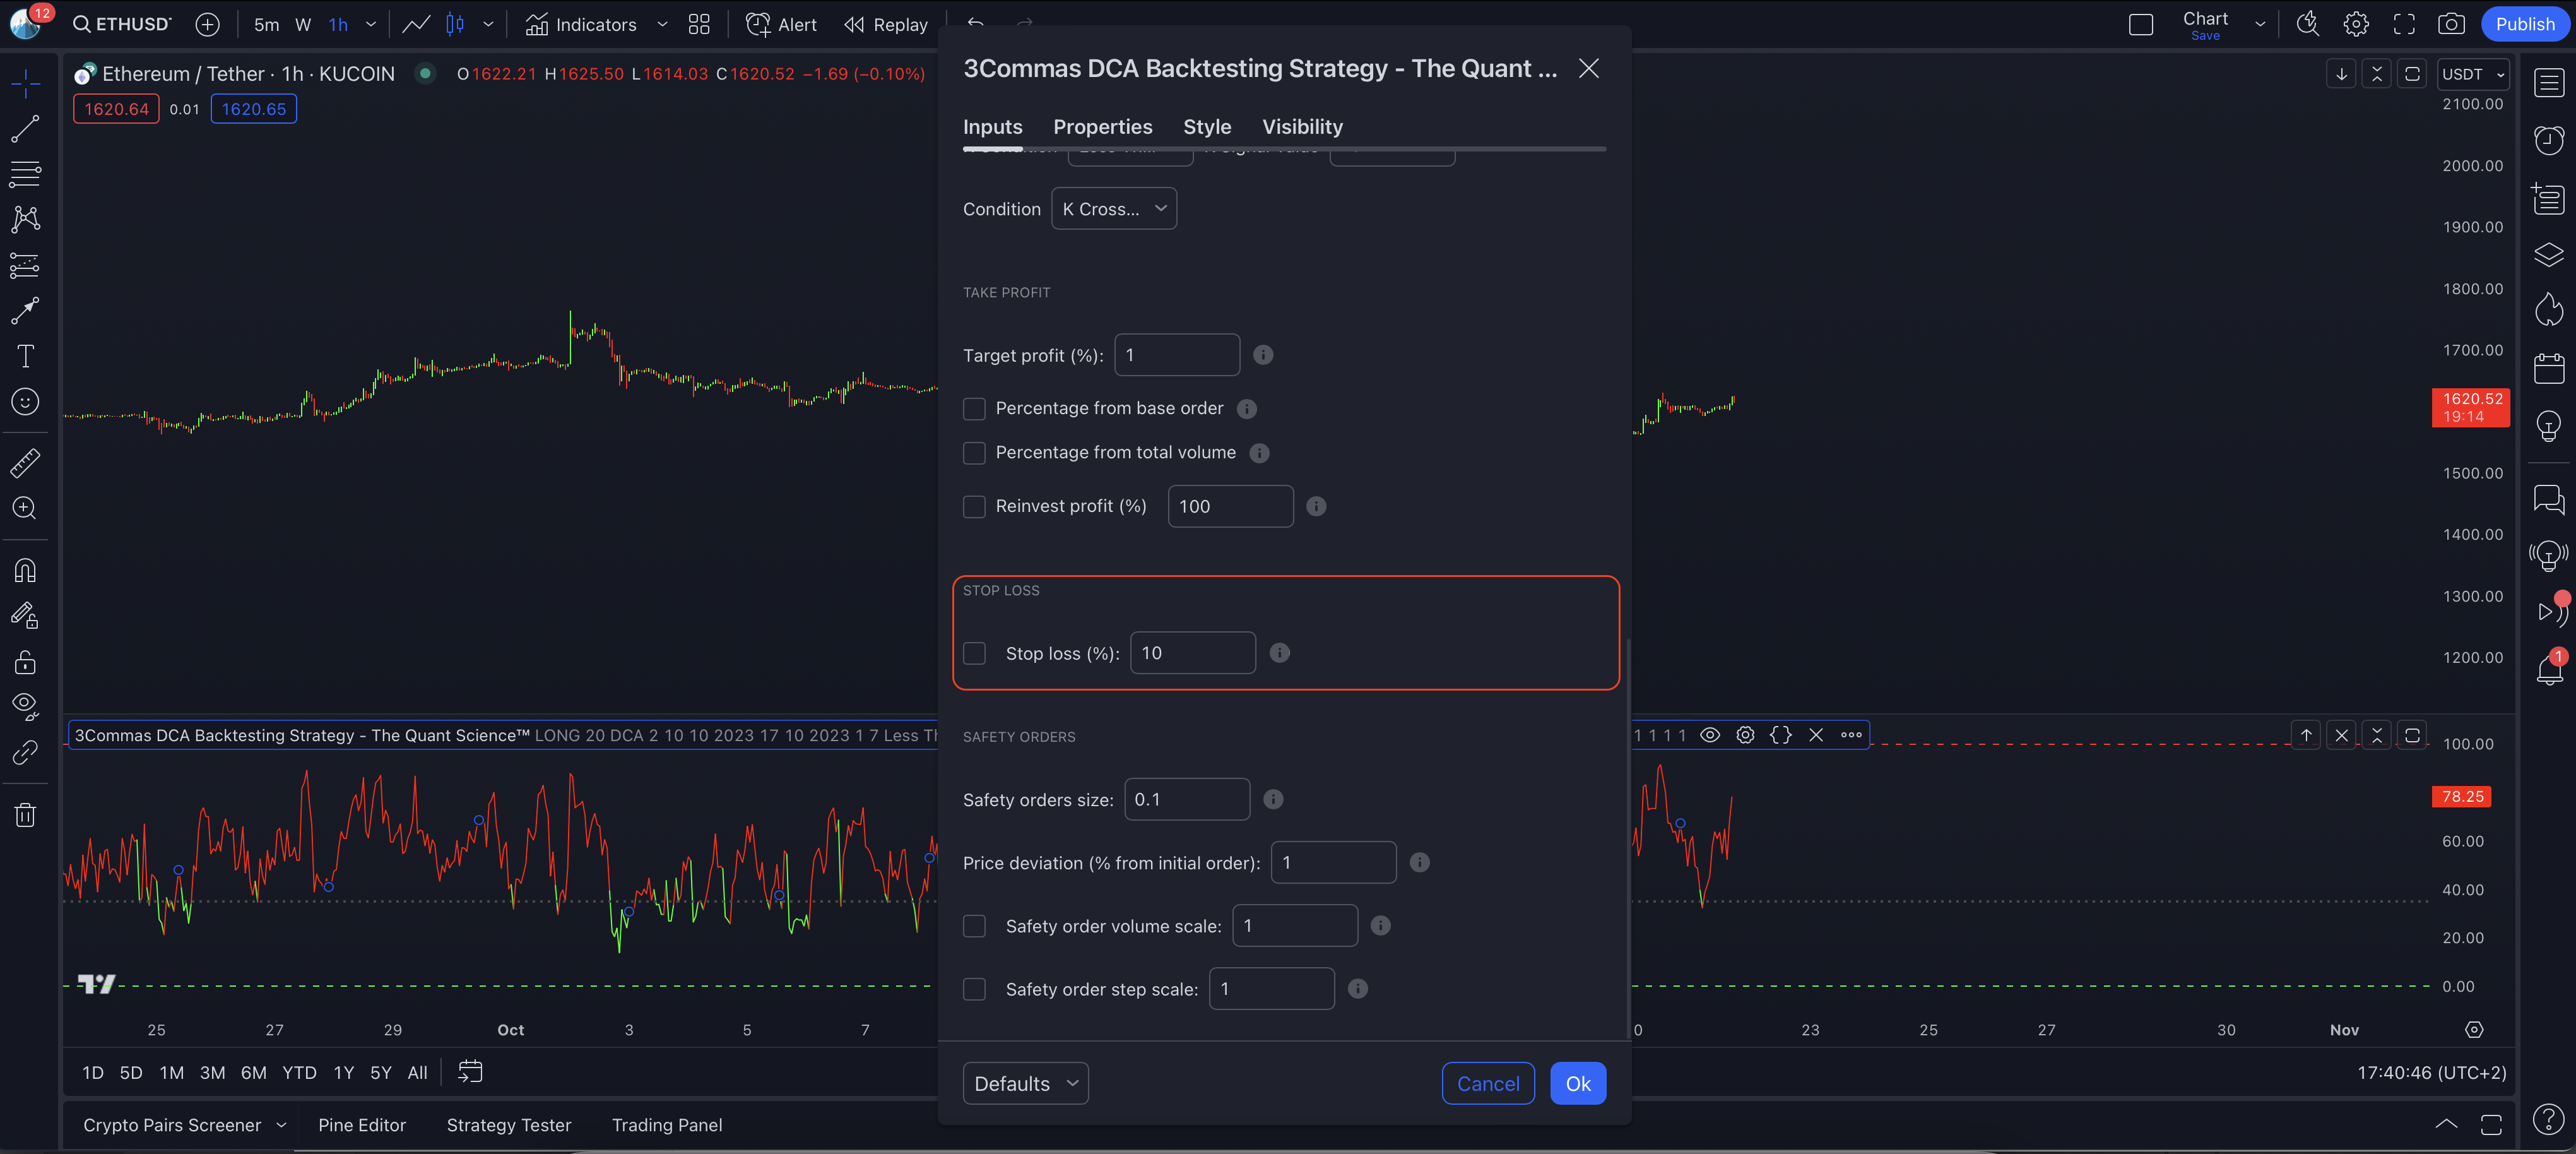Click the Replay button in toolbar

pyautogui.click(x=885, y=24)
